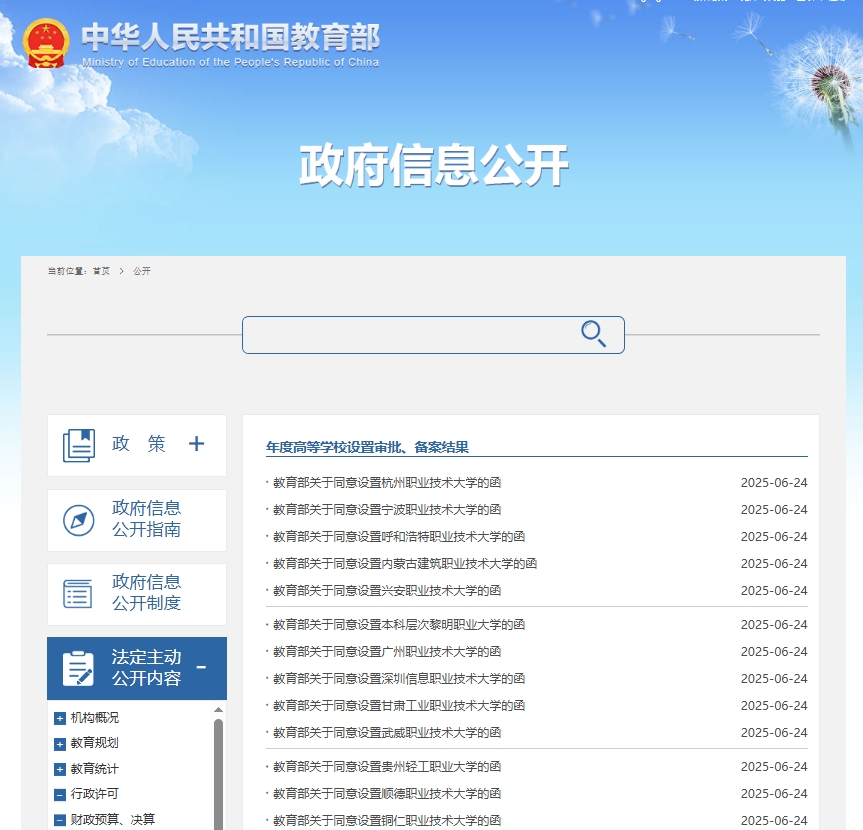The height and width of the screenshot is (830, 863).
Task: Click the magnifier icon to search
Action: [594, 334]
